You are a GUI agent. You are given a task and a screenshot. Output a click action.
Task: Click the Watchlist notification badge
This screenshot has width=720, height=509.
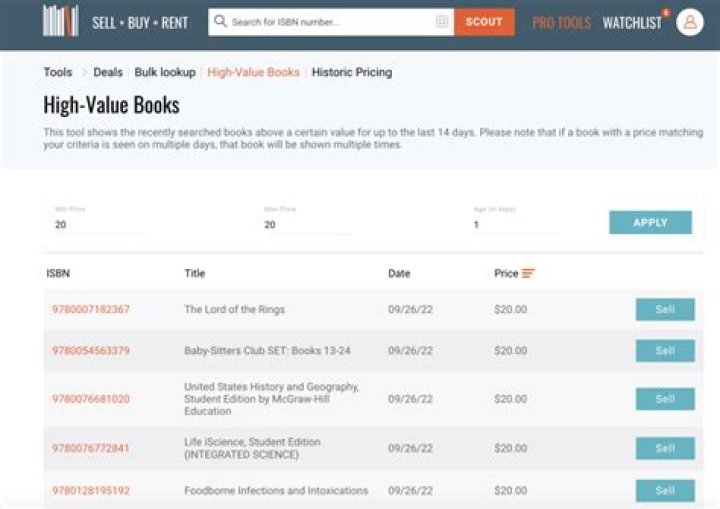click(666, 12)
